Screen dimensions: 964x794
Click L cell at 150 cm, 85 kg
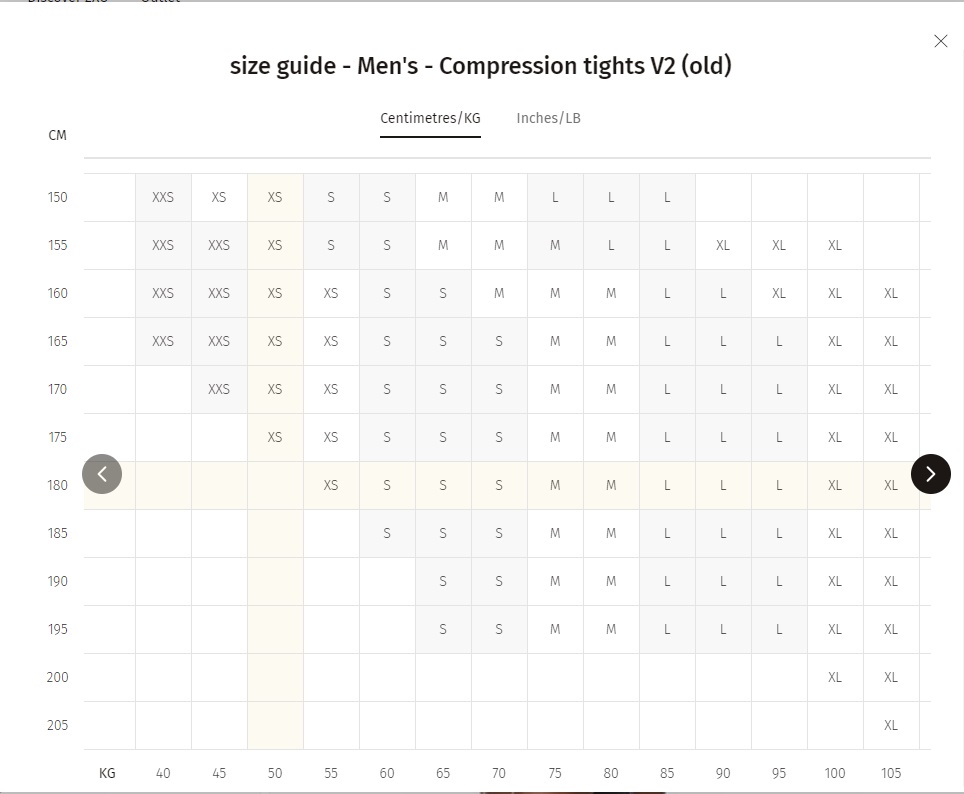click(x=667, y=197)
